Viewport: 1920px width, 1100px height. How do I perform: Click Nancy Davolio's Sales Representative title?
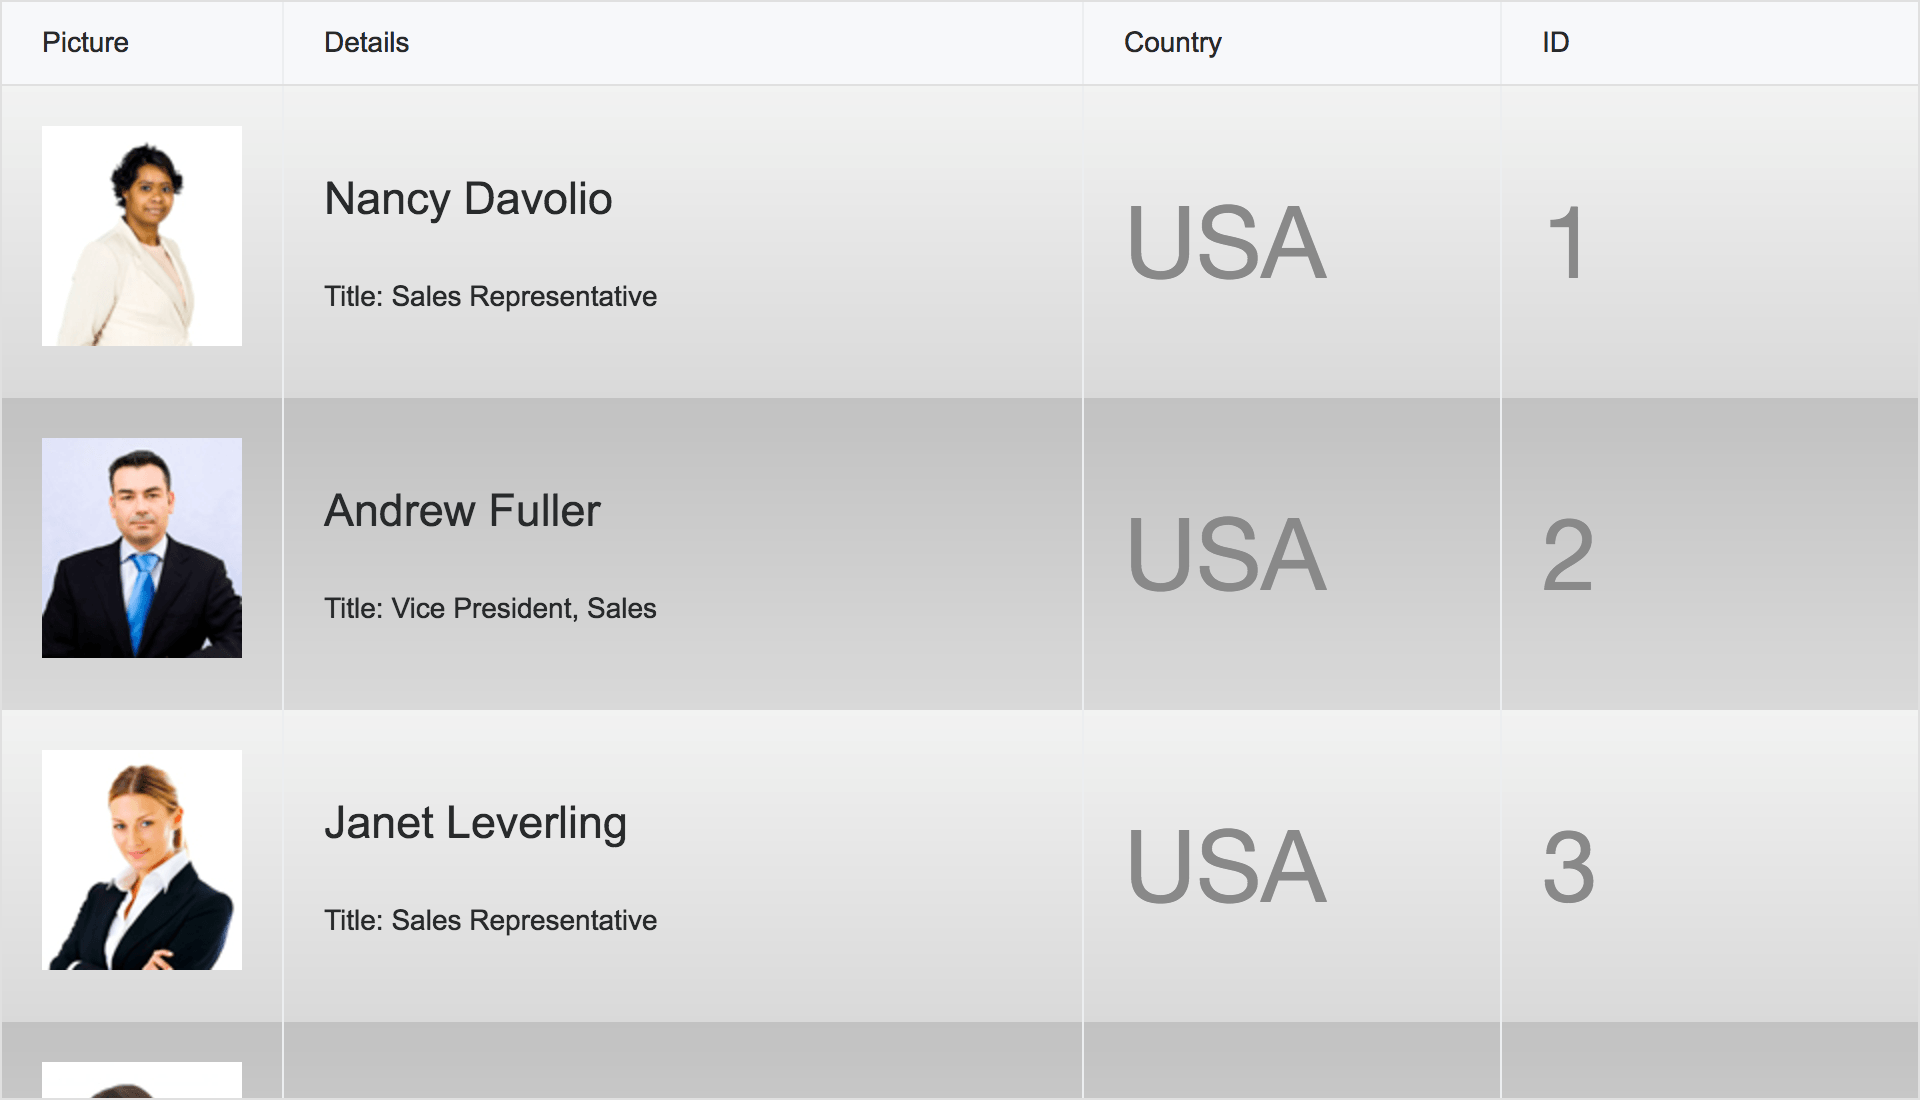coord(490,297)
